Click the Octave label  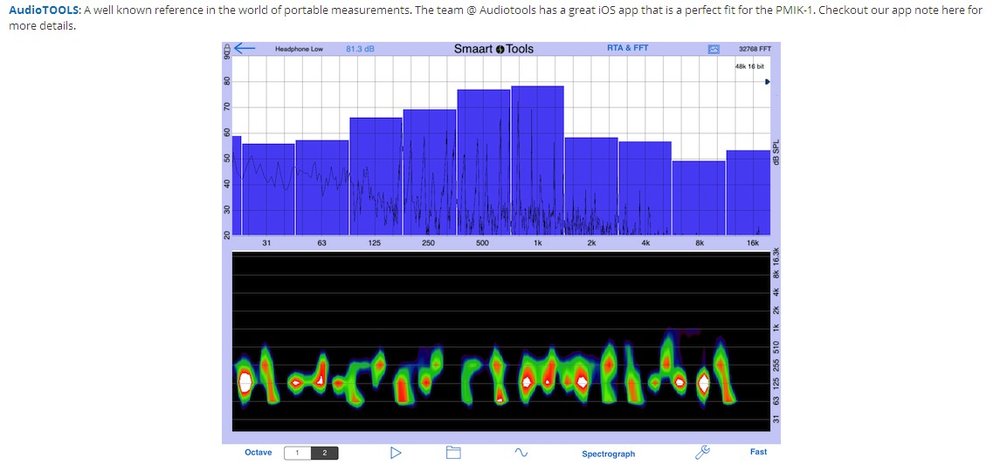point(258,453)
